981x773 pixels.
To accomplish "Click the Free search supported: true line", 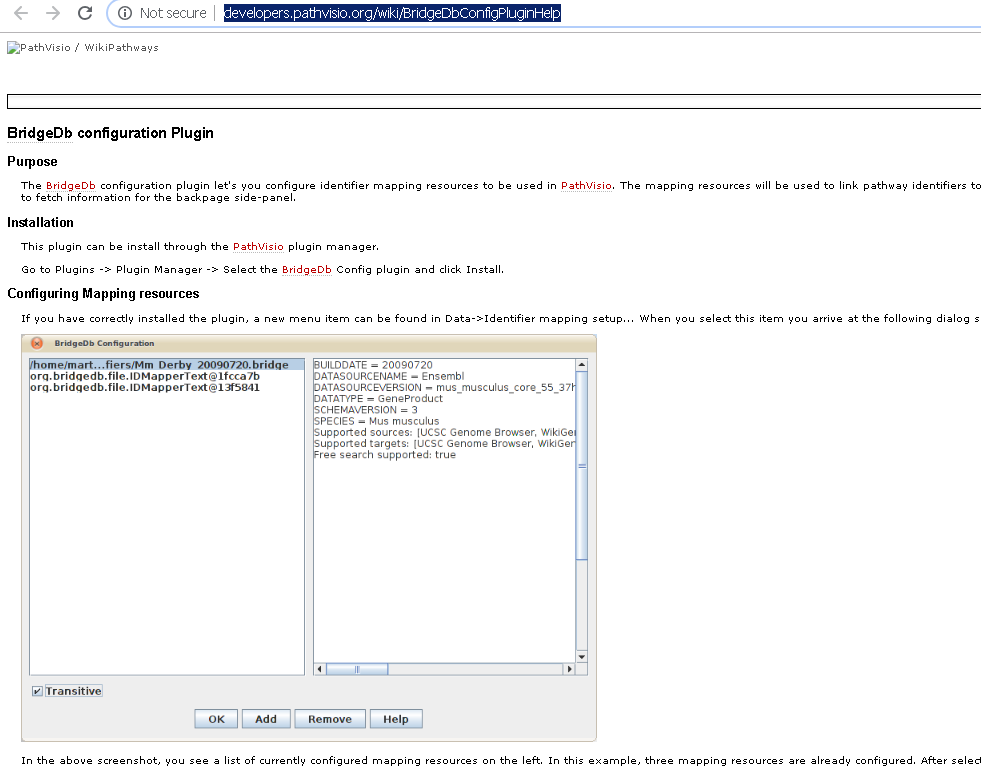I will (385, 455).
